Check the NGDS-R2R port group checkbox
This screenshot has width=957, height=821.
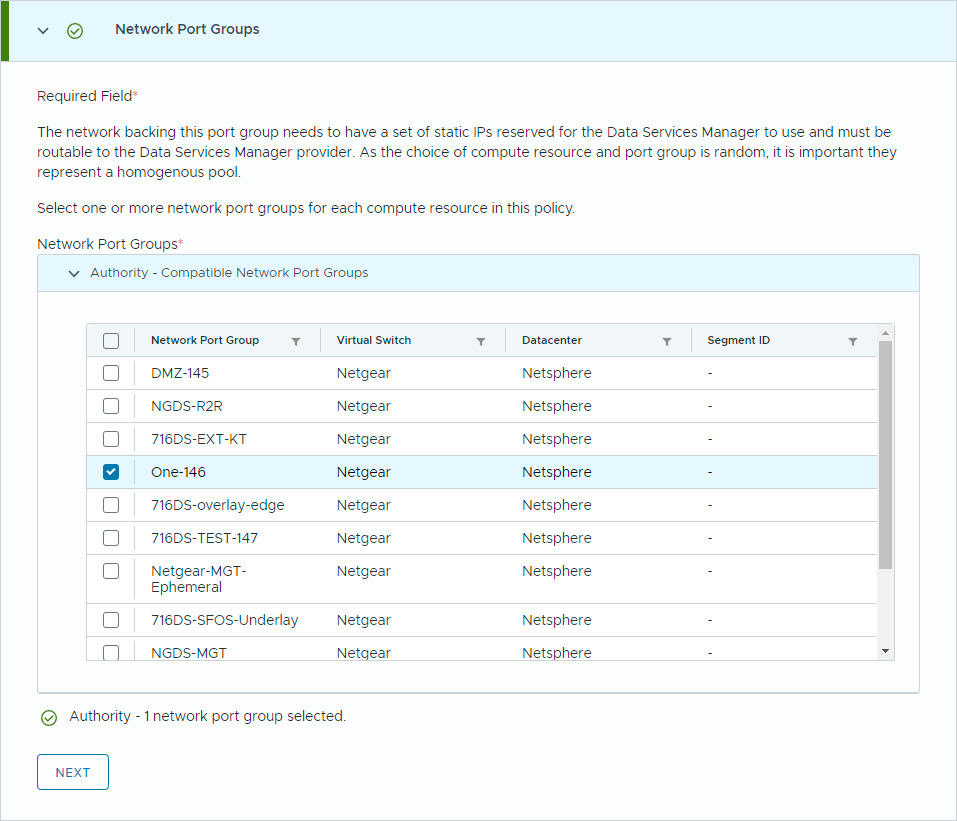click(x=111, y=406)
